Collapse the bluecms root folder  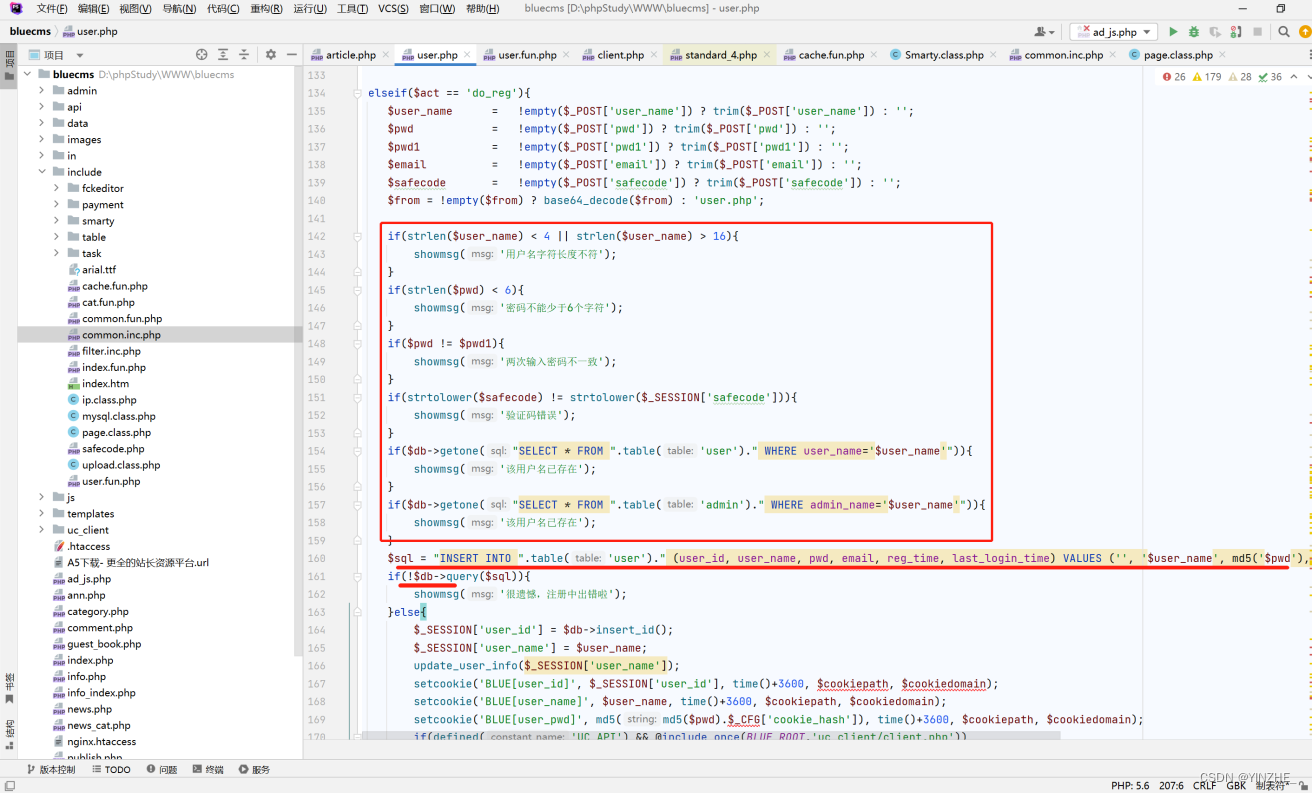tap(27, 74)
